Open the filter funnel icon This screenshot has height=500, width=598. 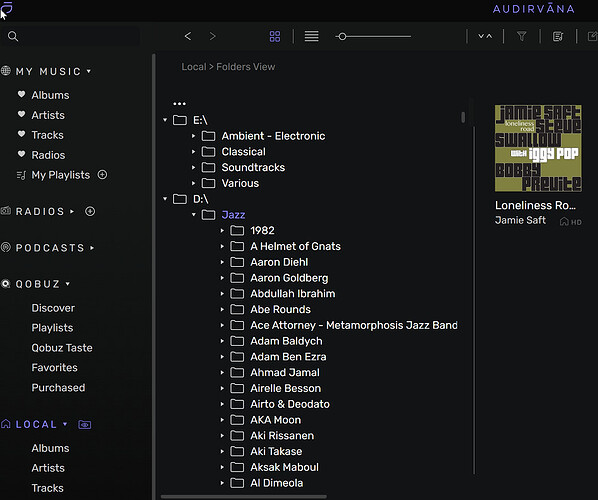(x=521, y=37)
